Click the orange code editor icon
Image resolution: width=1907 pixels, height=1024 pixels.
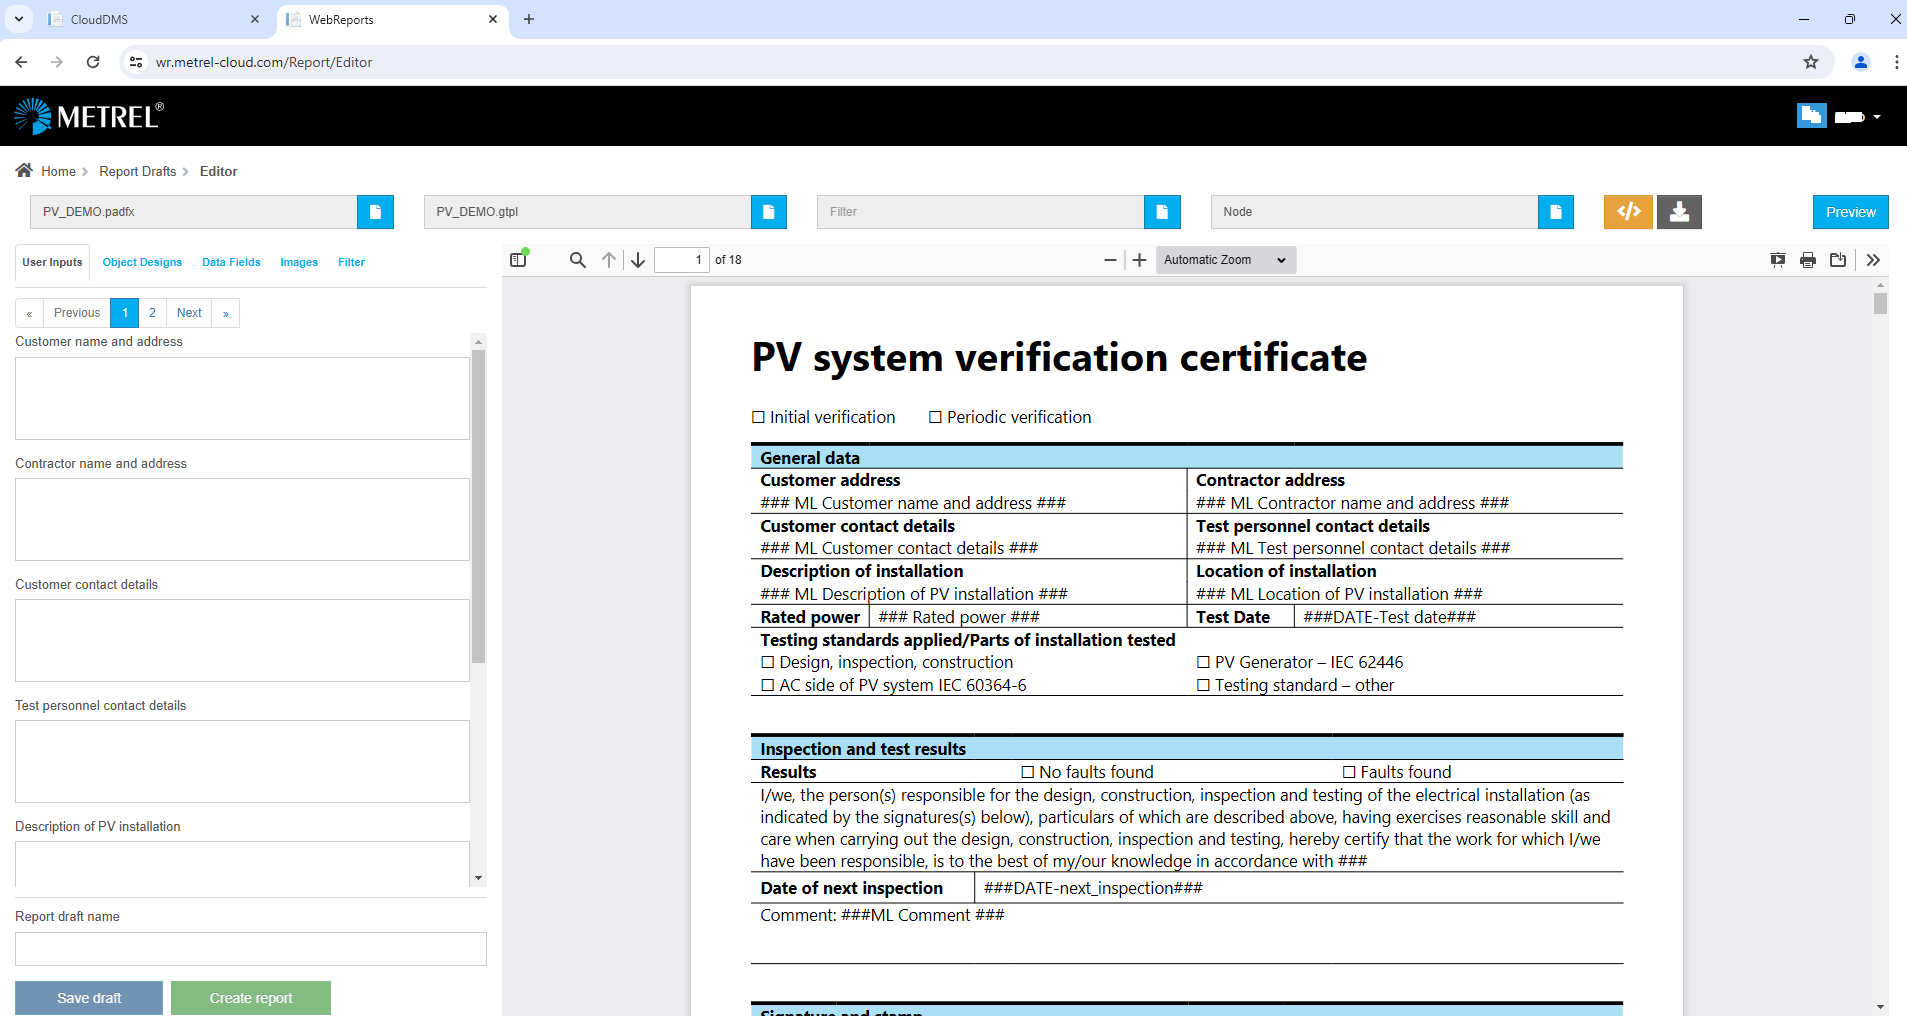(1628, 212)
